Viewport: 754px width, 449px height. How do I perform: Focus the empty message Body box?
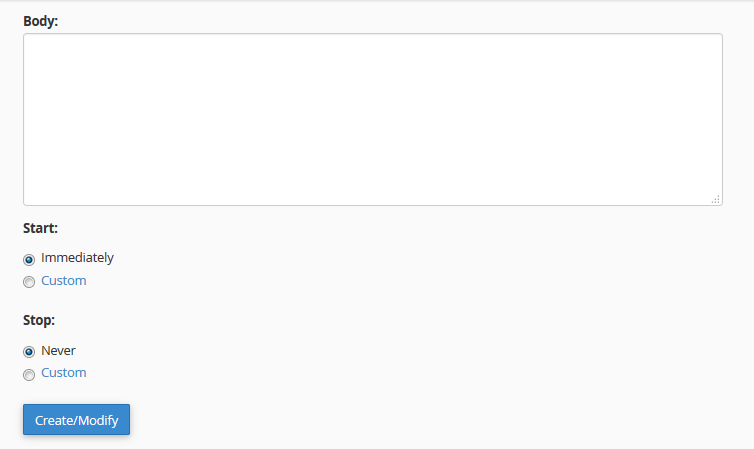[373, 119]
